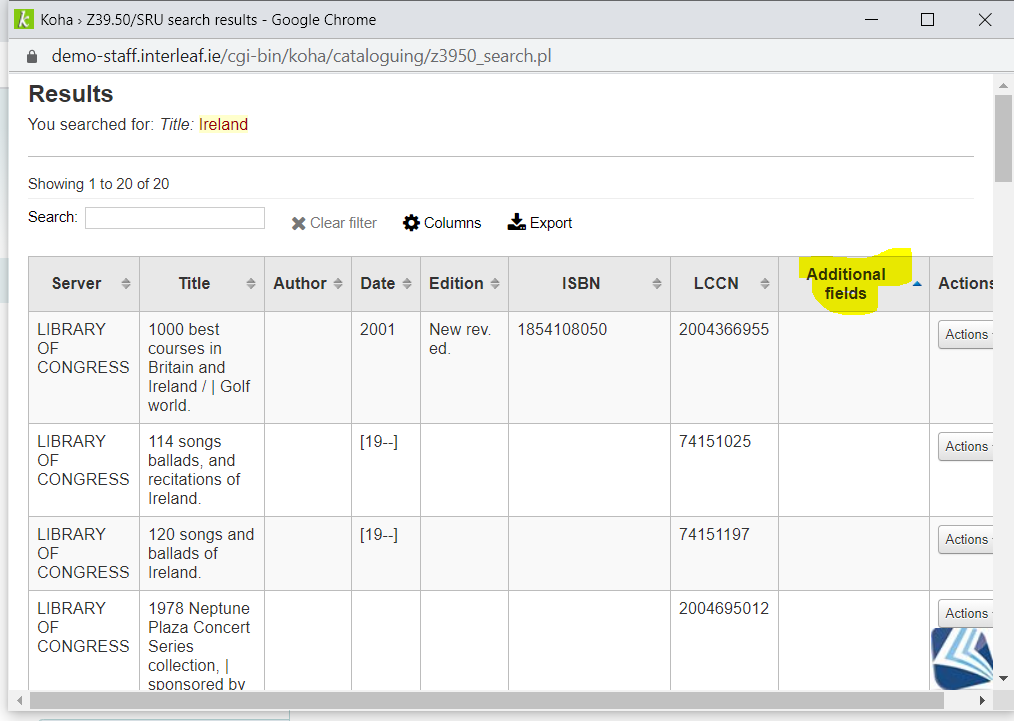Click [19--] date in 114 songs row
The image size is (1014, 721).
(x=379, y=442)
